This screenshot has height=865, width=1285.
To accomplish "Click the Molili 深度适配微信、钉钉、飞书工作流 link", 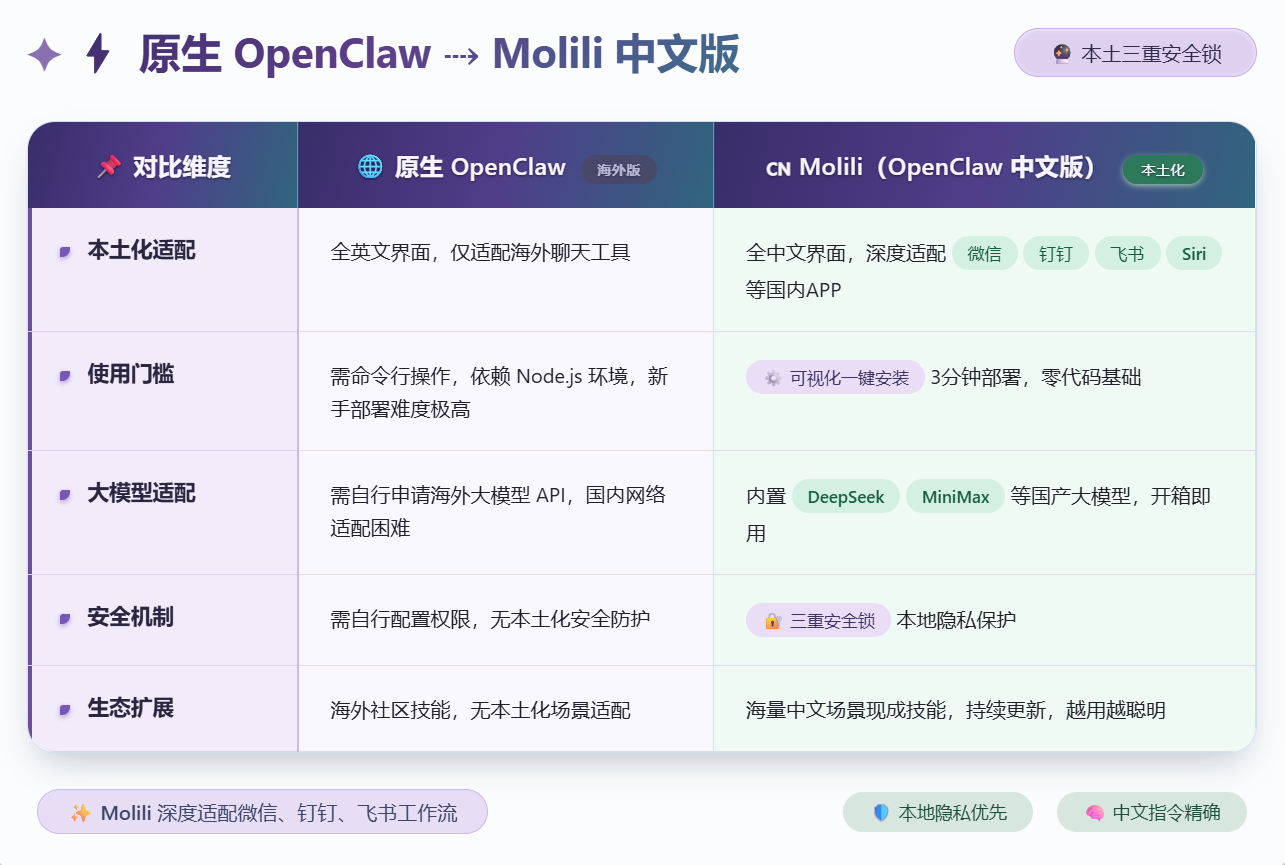I will click(261, 812).
